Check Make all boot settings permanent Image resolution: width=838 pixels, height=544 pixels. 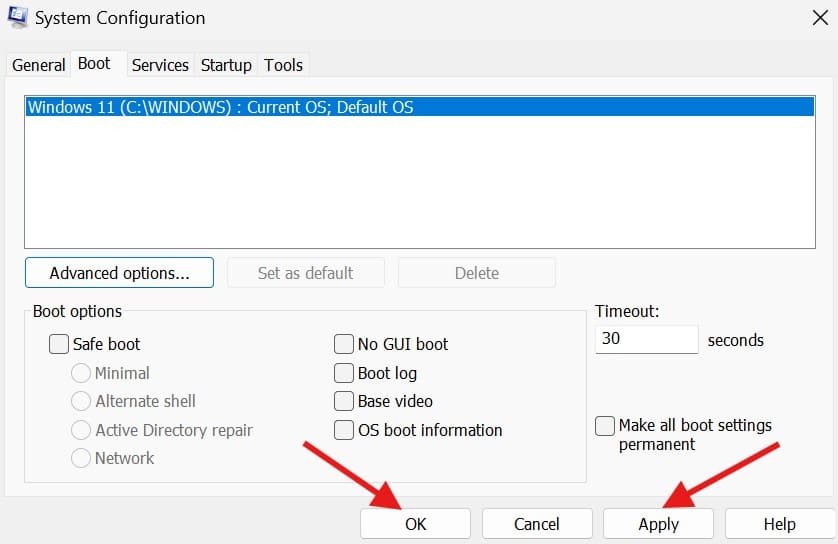pos(605,426)
